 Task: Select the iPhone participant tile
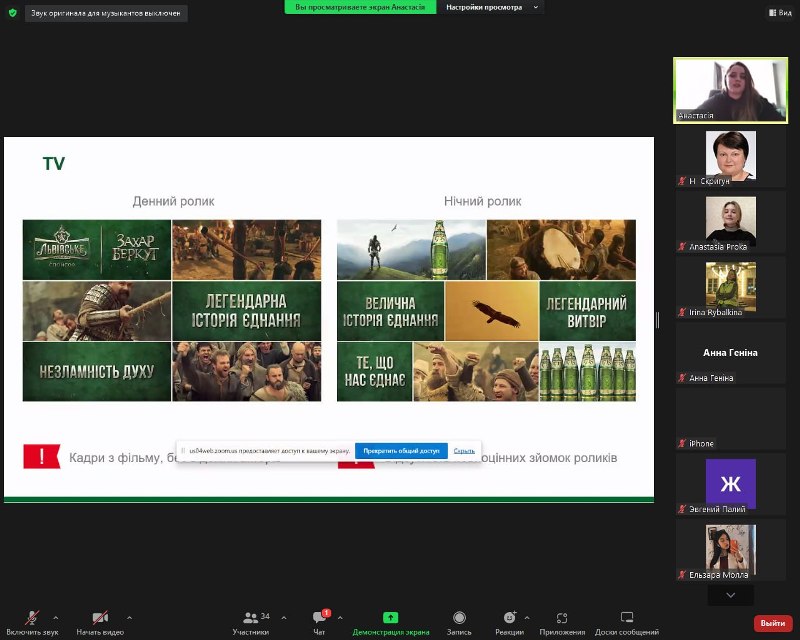click(x=731, y=419)
